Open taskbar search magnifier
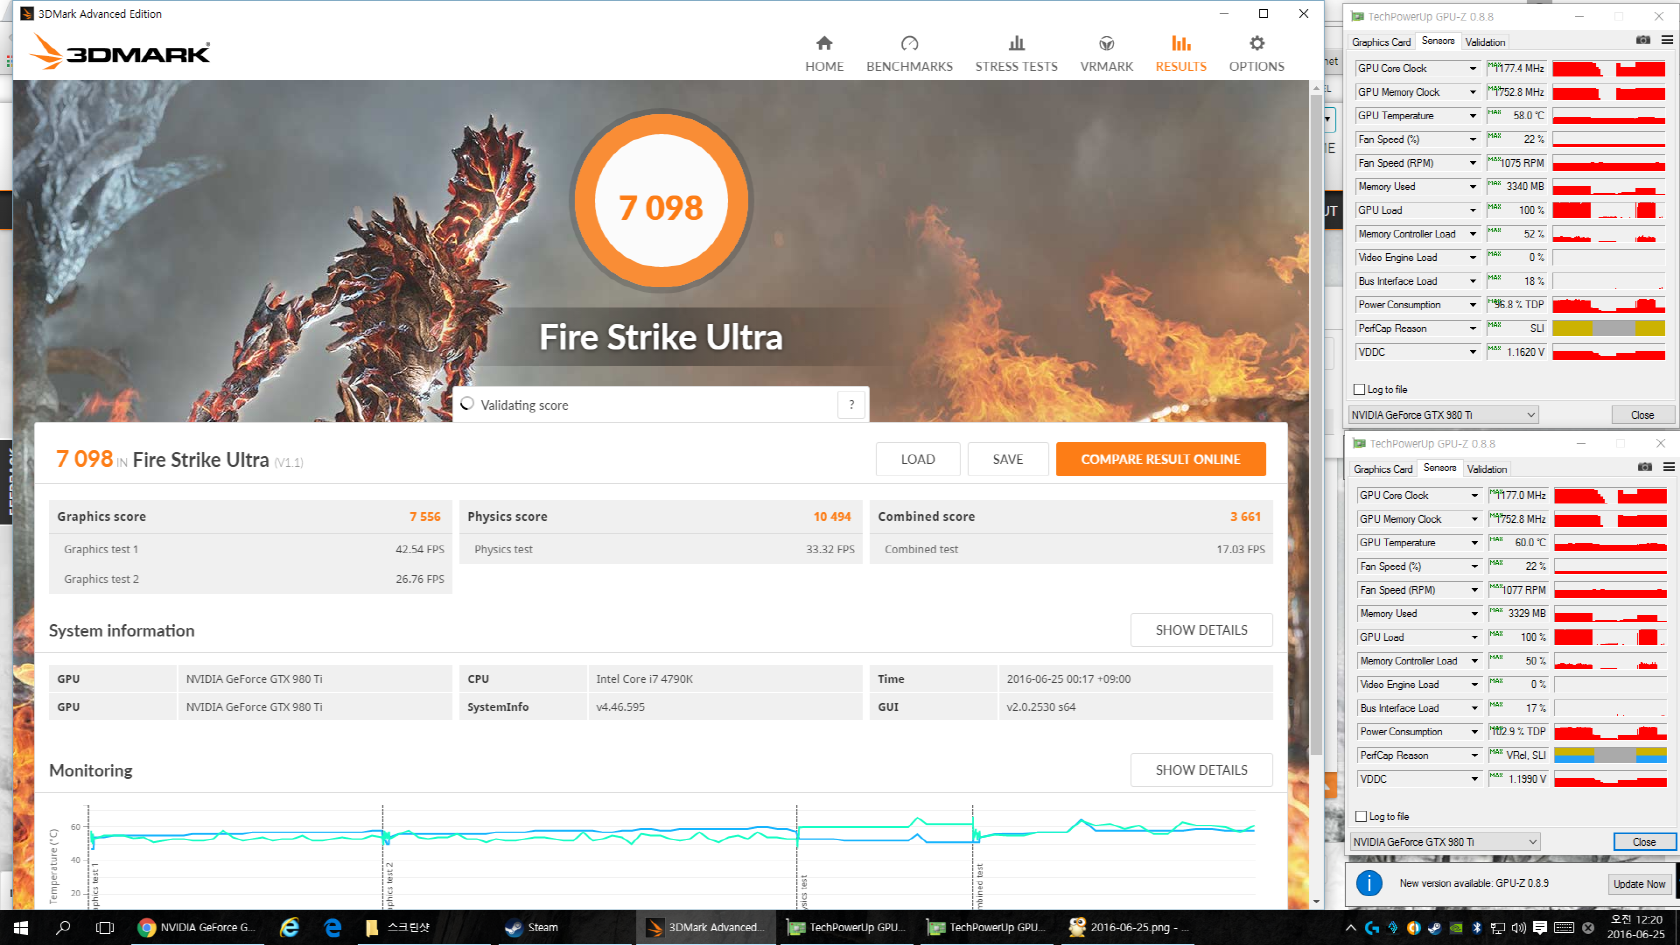 [63, 927]
